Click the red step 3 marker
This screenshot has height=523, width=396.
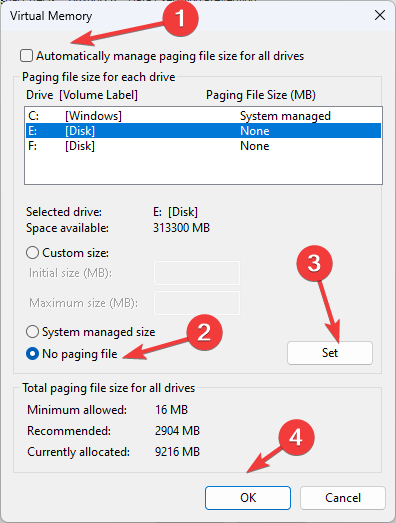click(314, 264)
